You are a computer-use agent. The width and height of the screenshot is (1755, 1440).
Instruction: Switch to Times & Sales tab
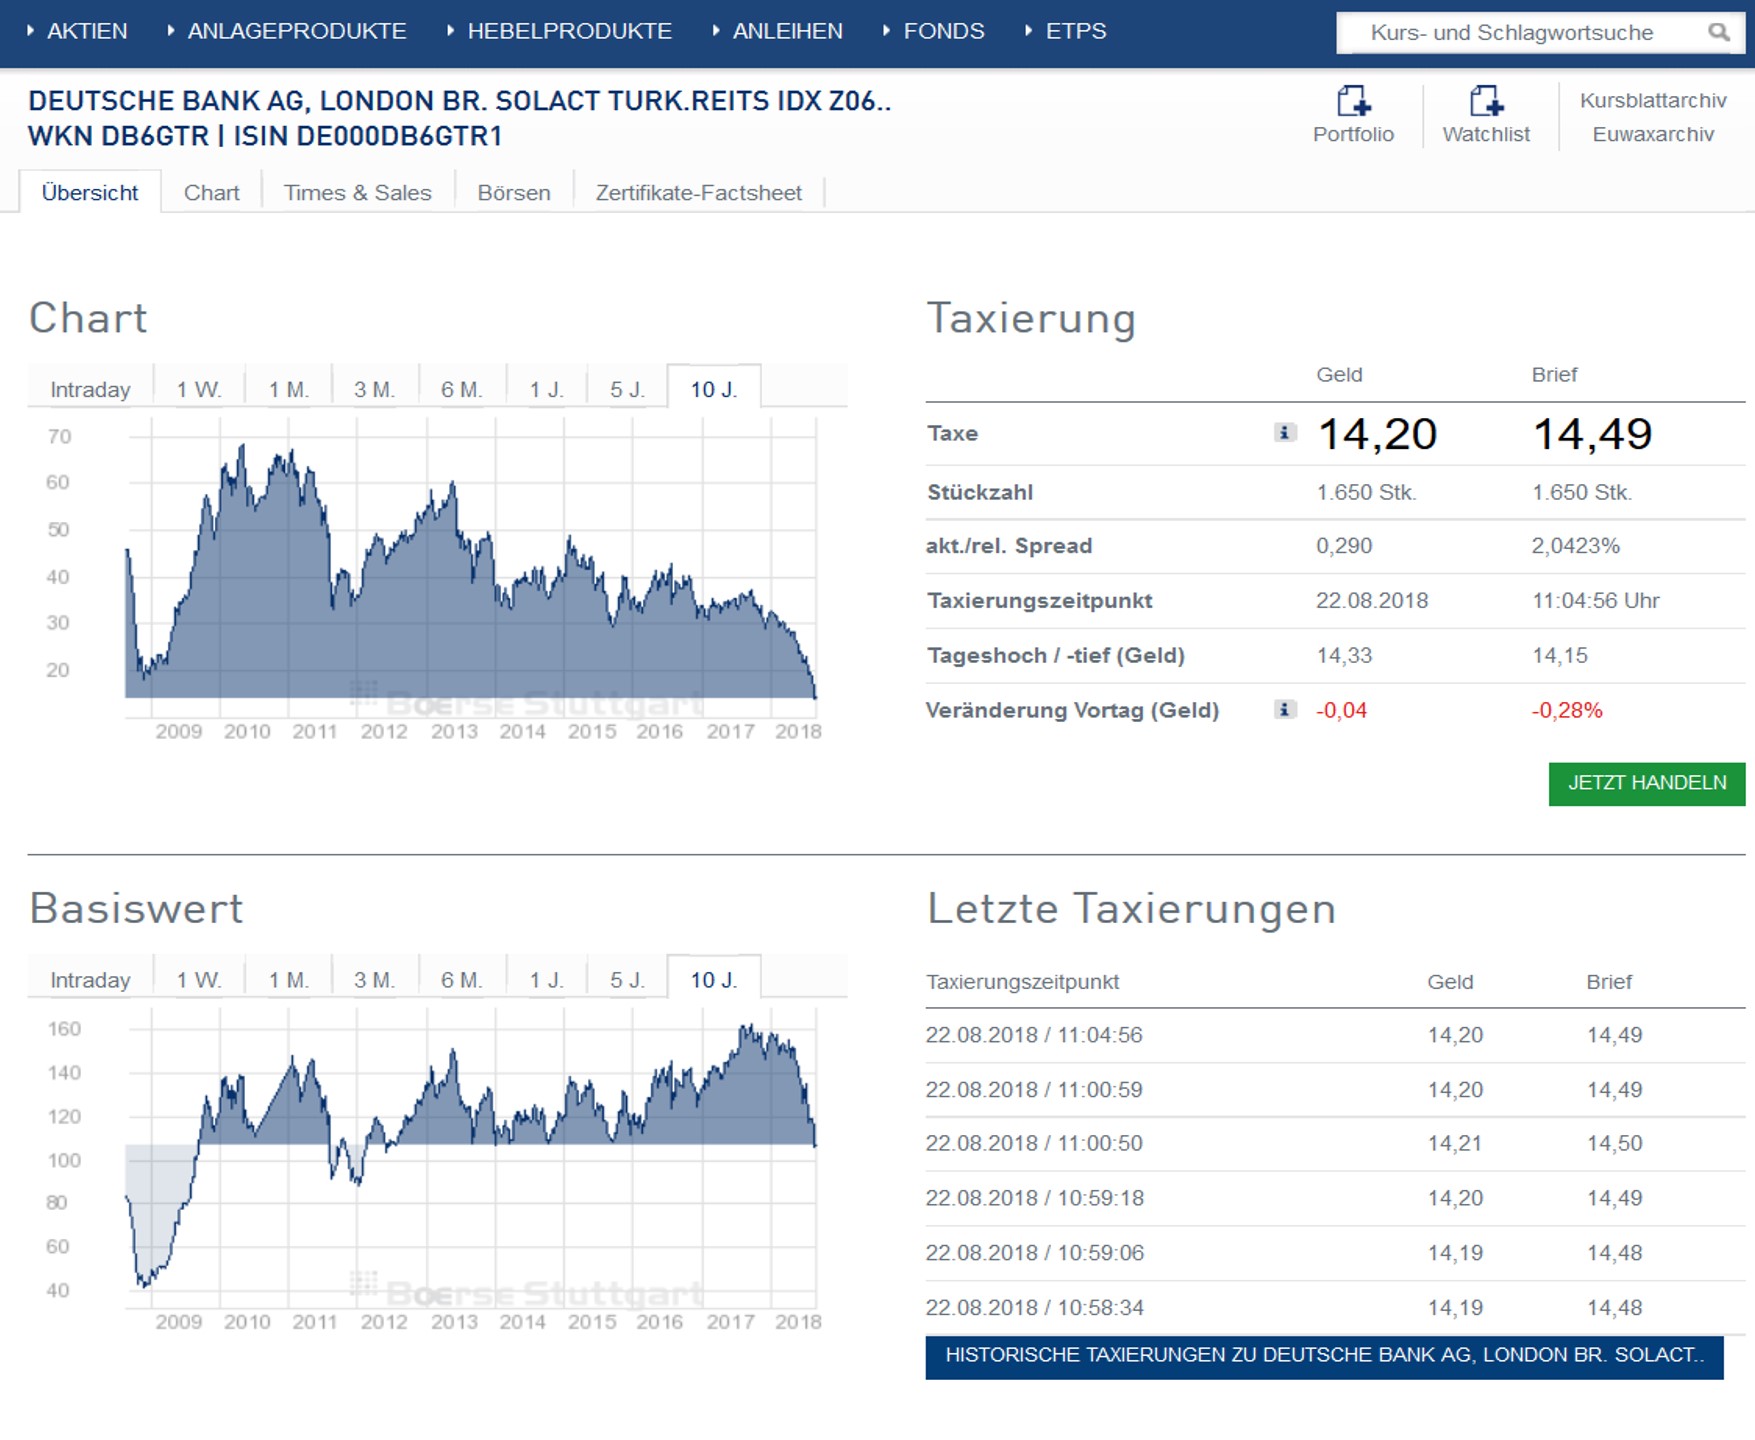(x=357, y=193)
